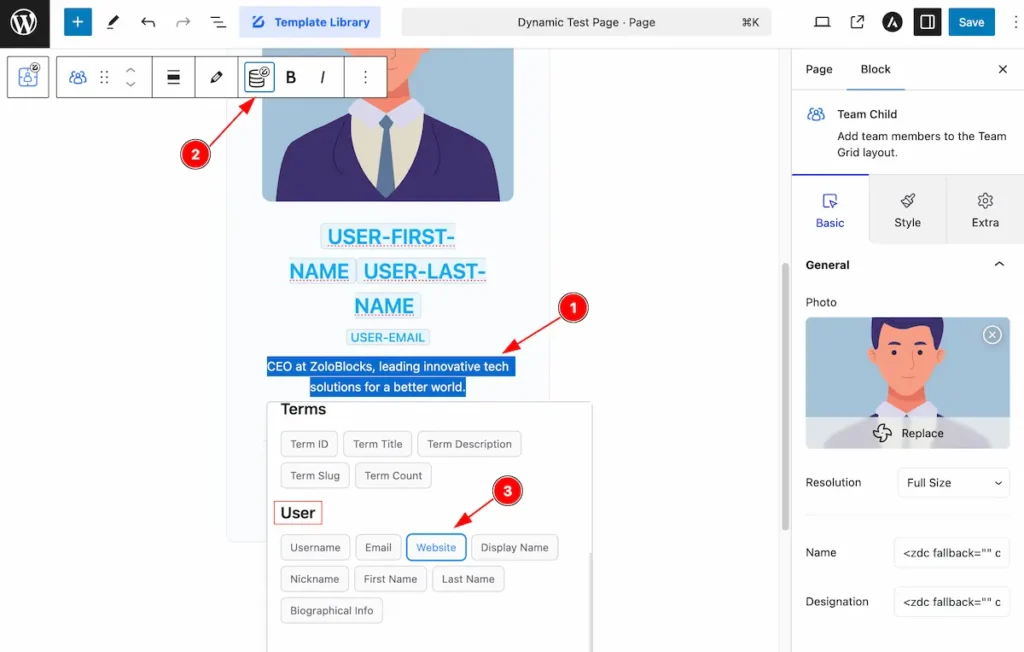Image resolution: width=1024 pixels, height=652 pixels.
Task: Click the dynamic content database icon
Action: (259, 77)
